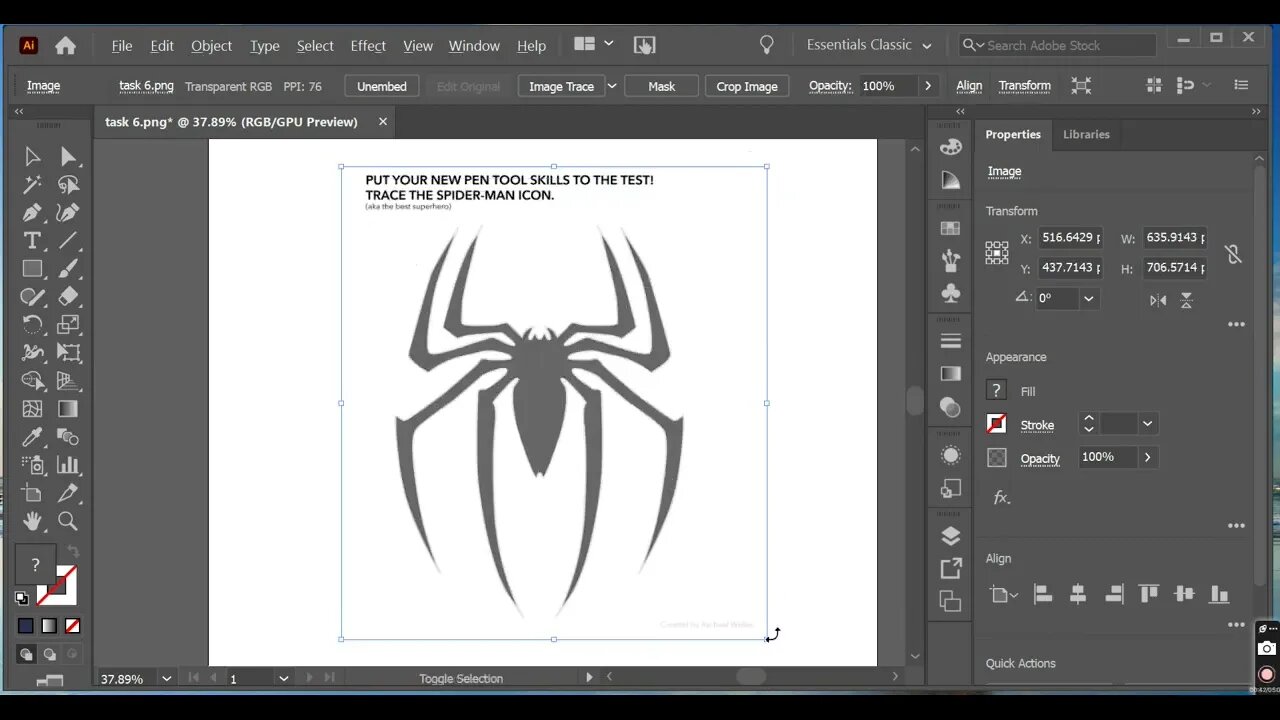Open the Effect menu
The width and height of the screenshot is (1280, 720).
(x=368, y=46)
